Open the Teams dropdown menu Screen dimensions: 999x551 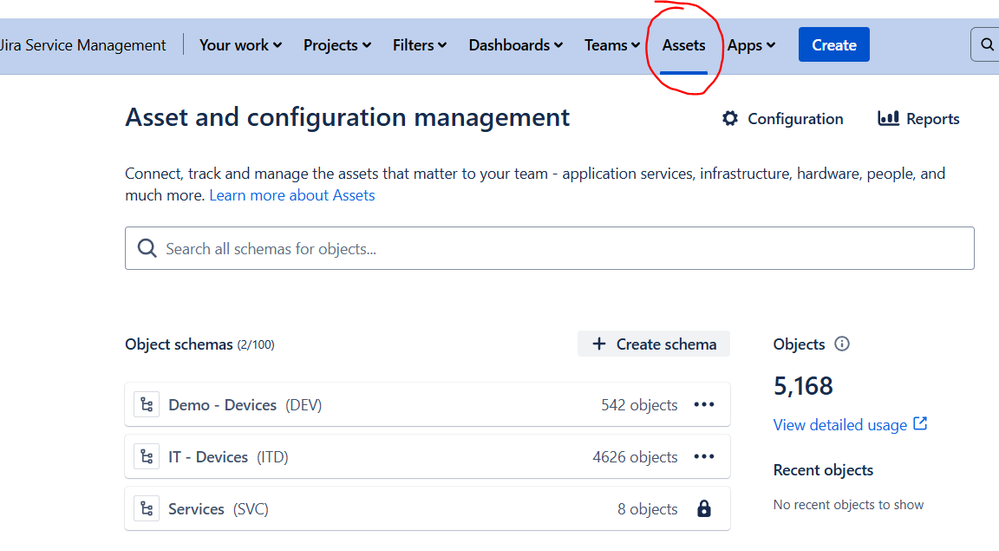point(612,45)
